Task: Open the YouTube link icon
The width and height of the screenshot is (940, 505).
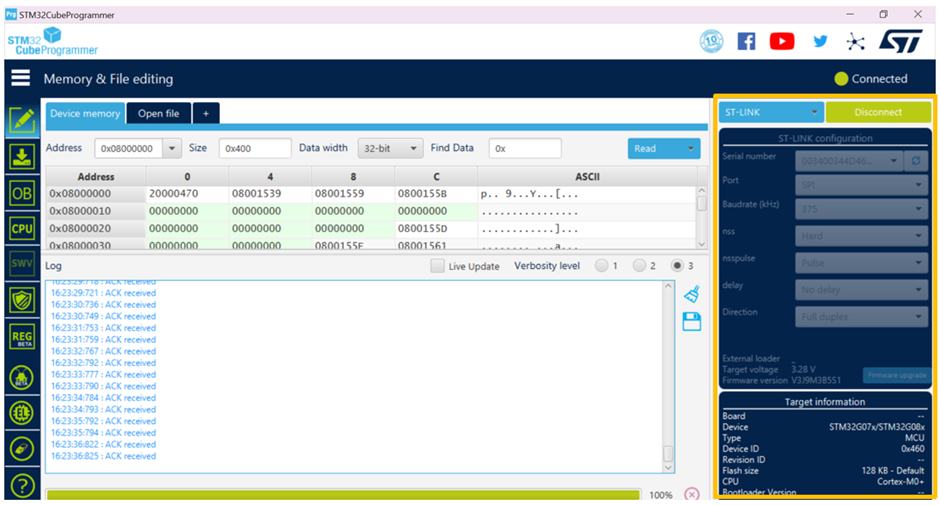Action: (782, 41)
